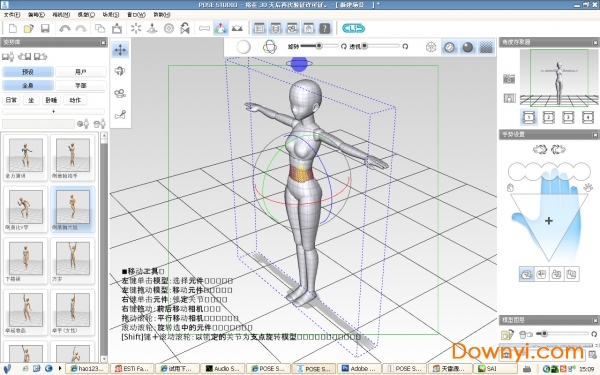
Task: Select the bone joint tool in the vertical toolbar
Action: click(x=120, y=114)
